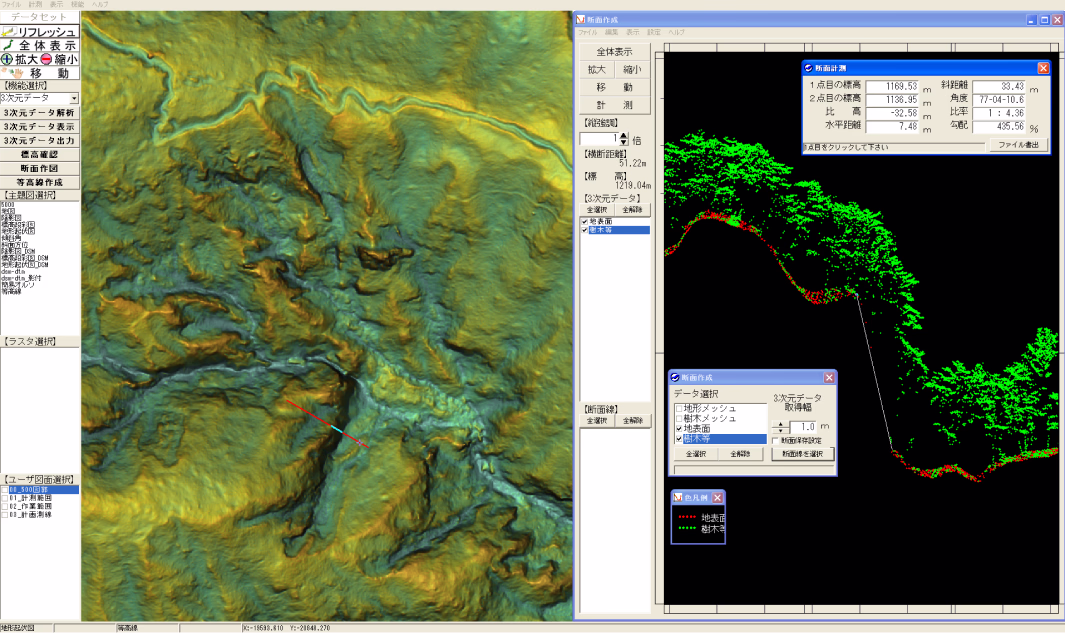
Task: Uncheck 地表面 in the 3次元データ list
Action: tap(585, 221)
